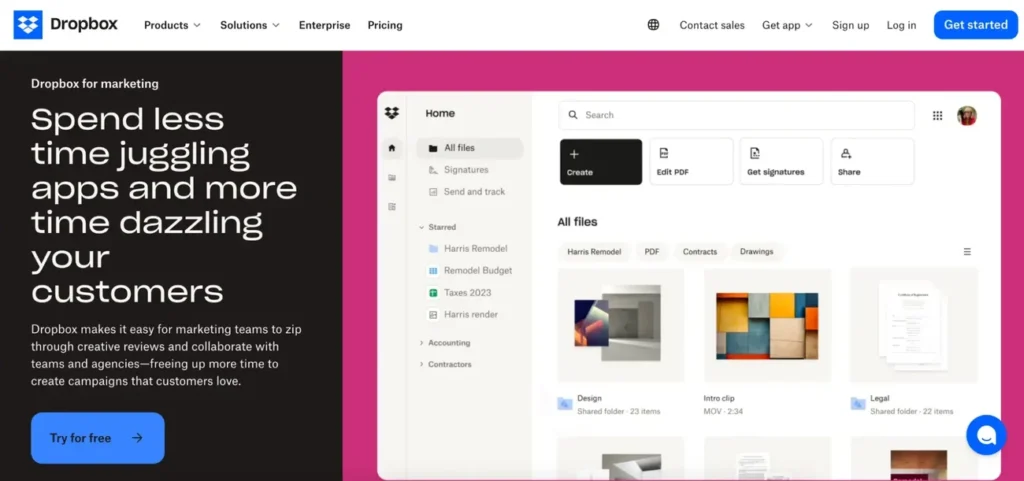The width and height of the screenshot is (1024, 481).
Task: Open the Enterprise page
Action: (x=325, y=25)
